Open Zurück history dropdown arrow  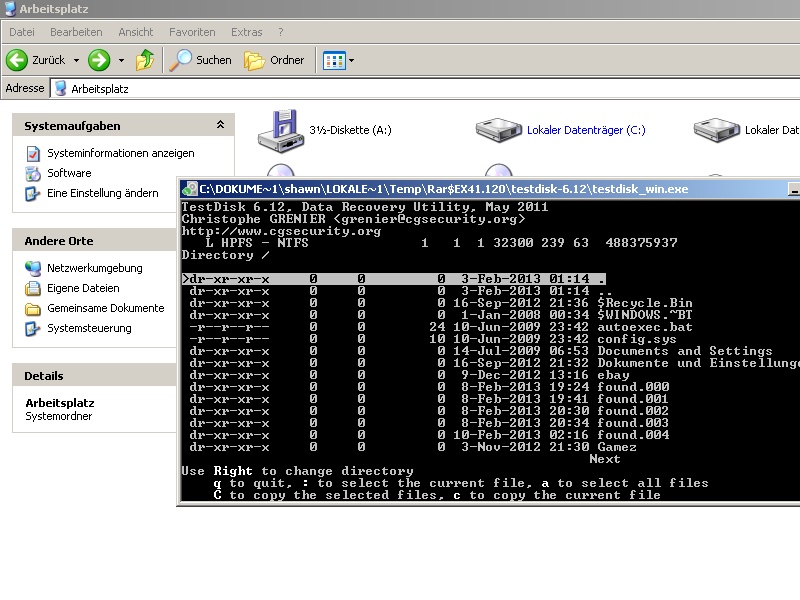76,60
